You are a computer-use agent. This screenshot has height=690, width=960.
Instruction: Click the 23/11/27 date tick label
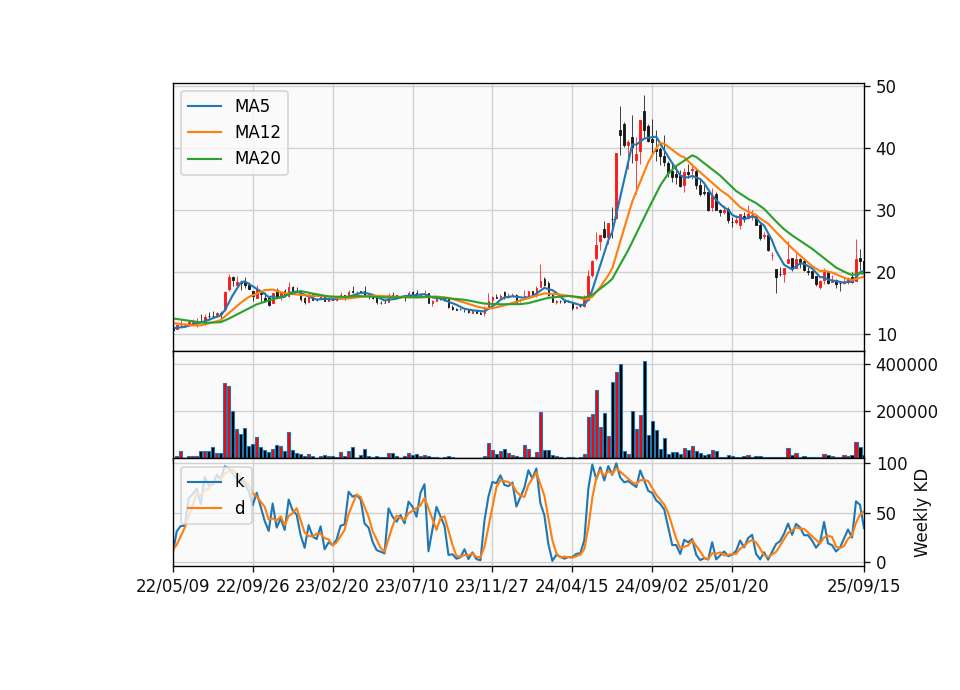[x=492, y=586]
